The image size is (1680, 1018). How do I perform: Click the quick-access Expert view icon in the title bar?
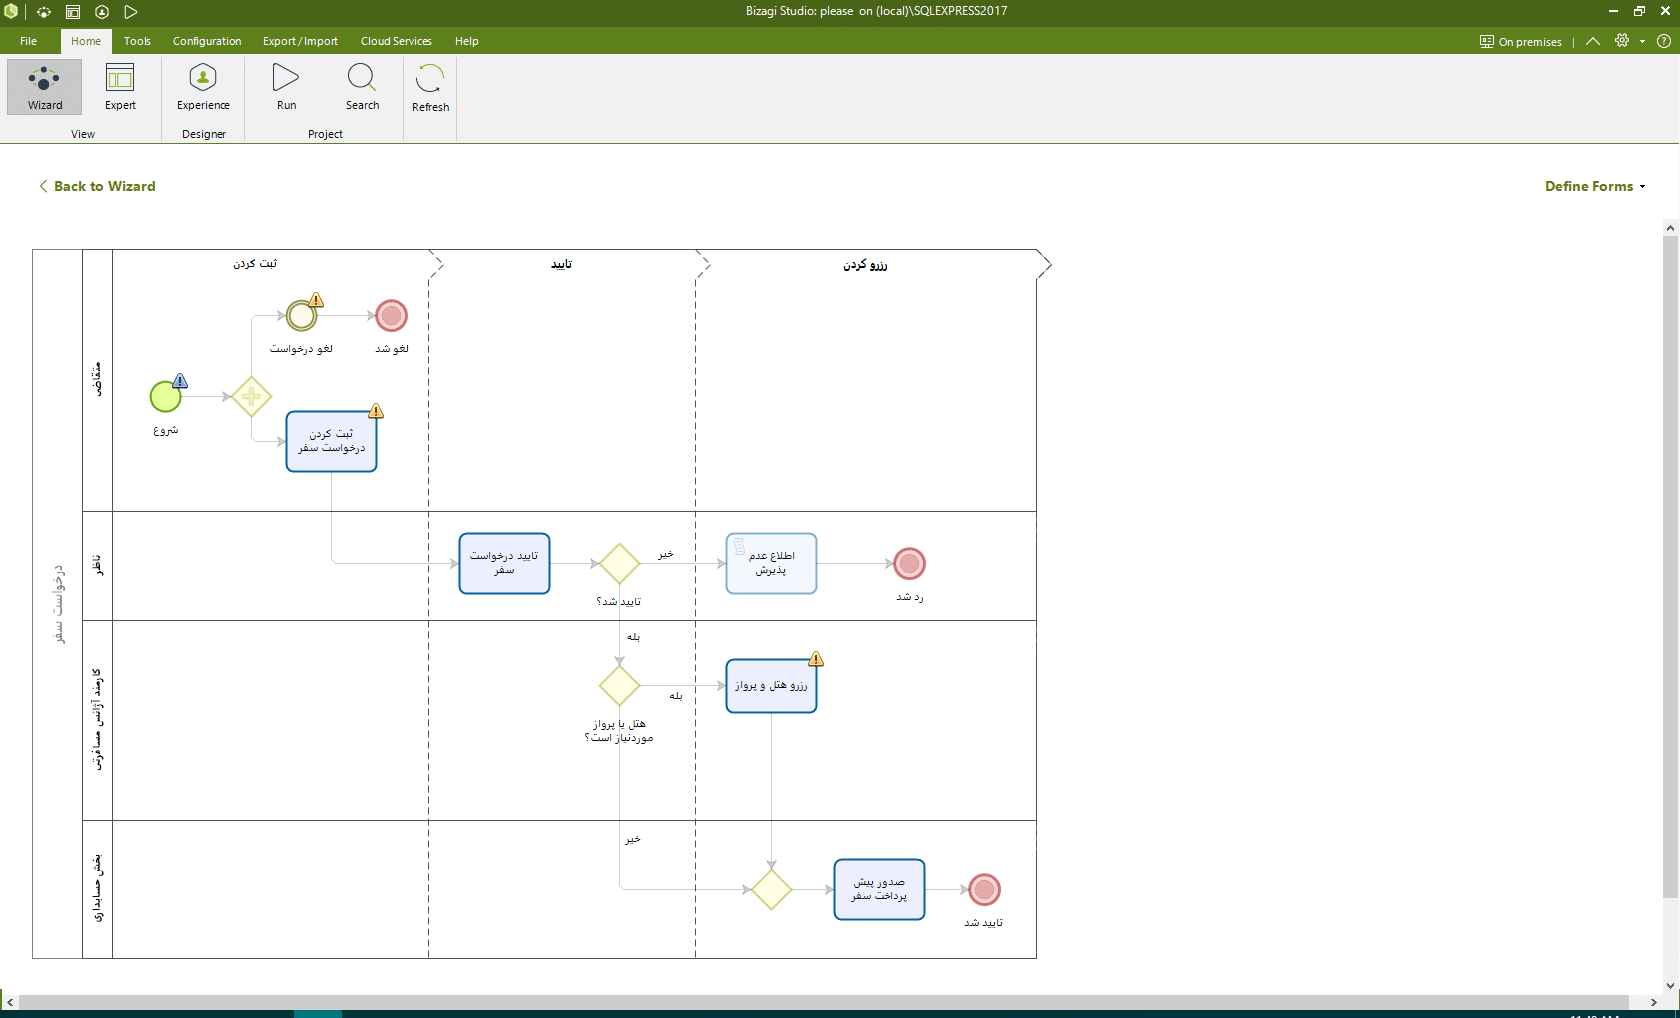(x=73, y=12)
